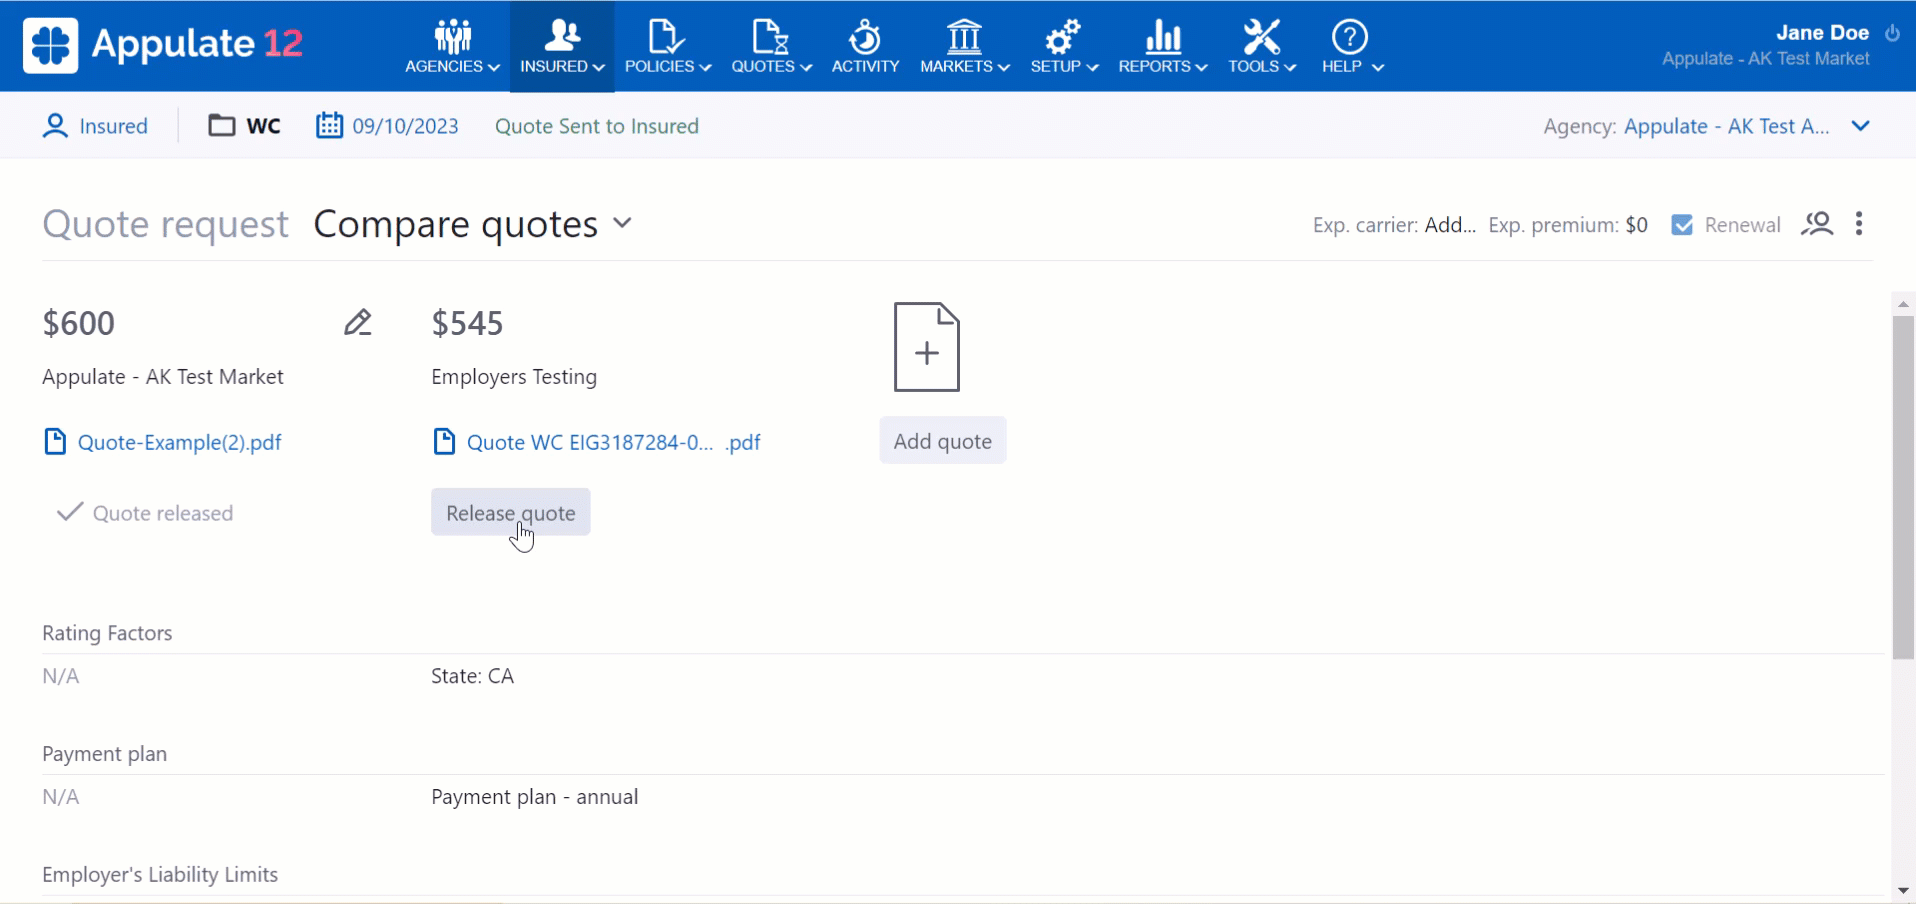Open Jane Doe user profile
This screenshot has height=904, width=1916.
[1822, 33]
